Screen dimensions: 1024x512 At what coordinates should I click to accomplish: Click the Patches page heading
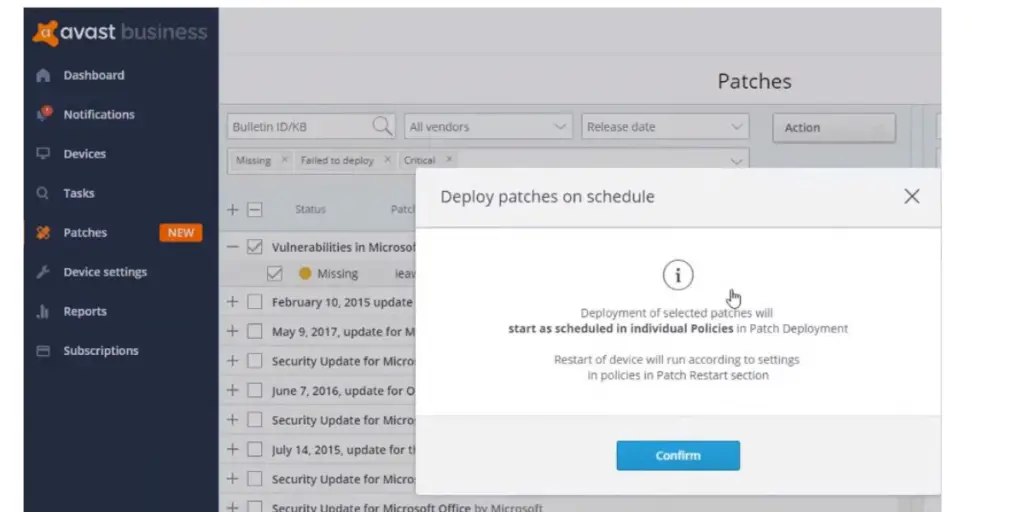[x=754, y=82]
